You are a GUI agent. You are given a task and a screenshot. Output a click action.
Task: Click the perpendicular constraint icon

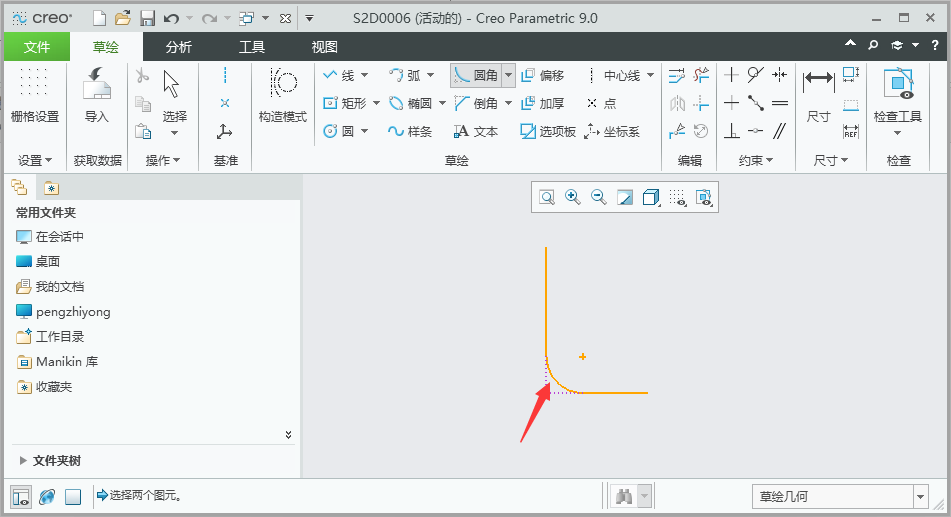[731, 131]
